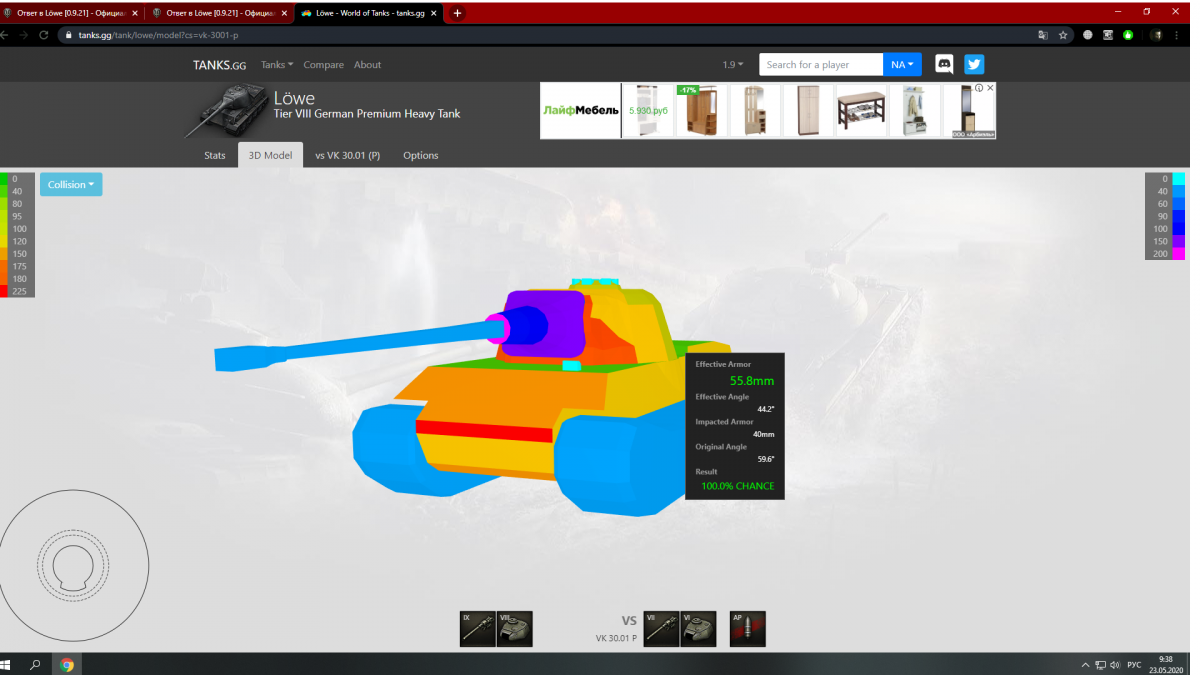Open the volume tray icon
Viewport: 1200px width, 675px height.
pyautogui.click(x=1115, y=664)
